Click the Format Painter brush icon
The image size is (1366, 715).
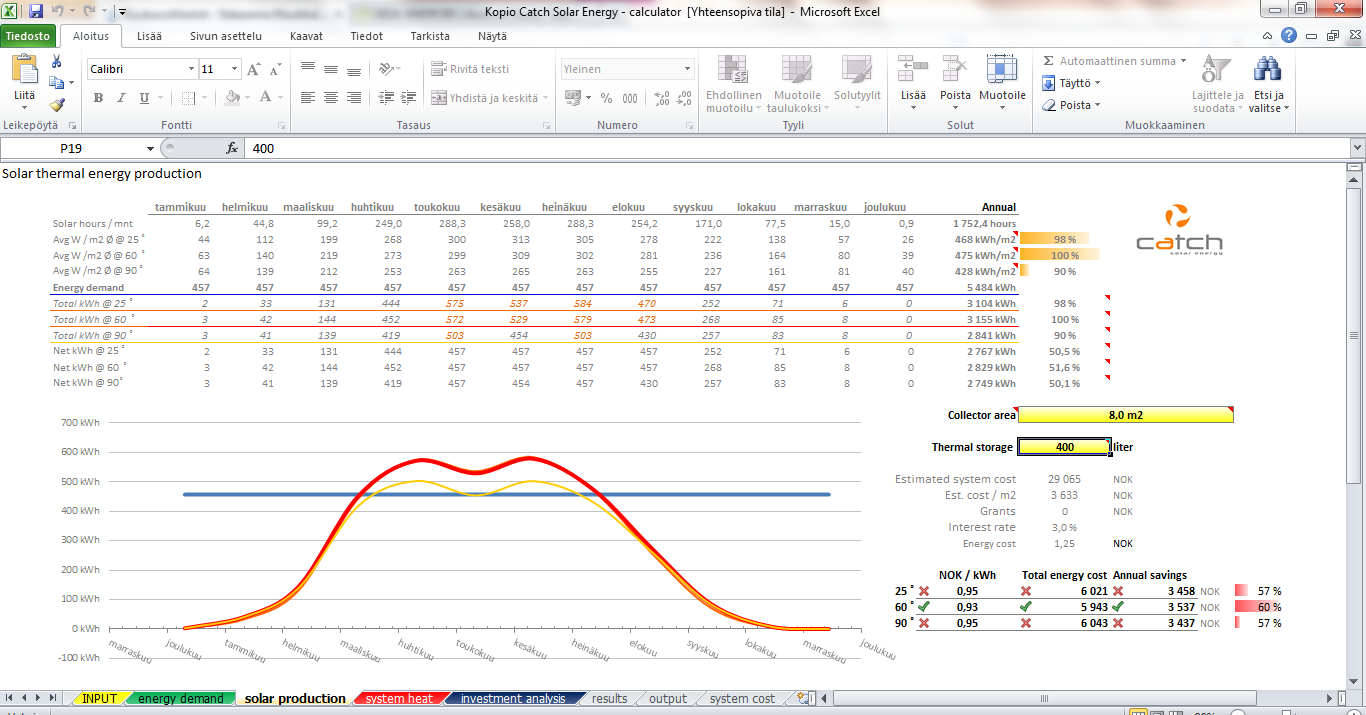tap(56, 104)
